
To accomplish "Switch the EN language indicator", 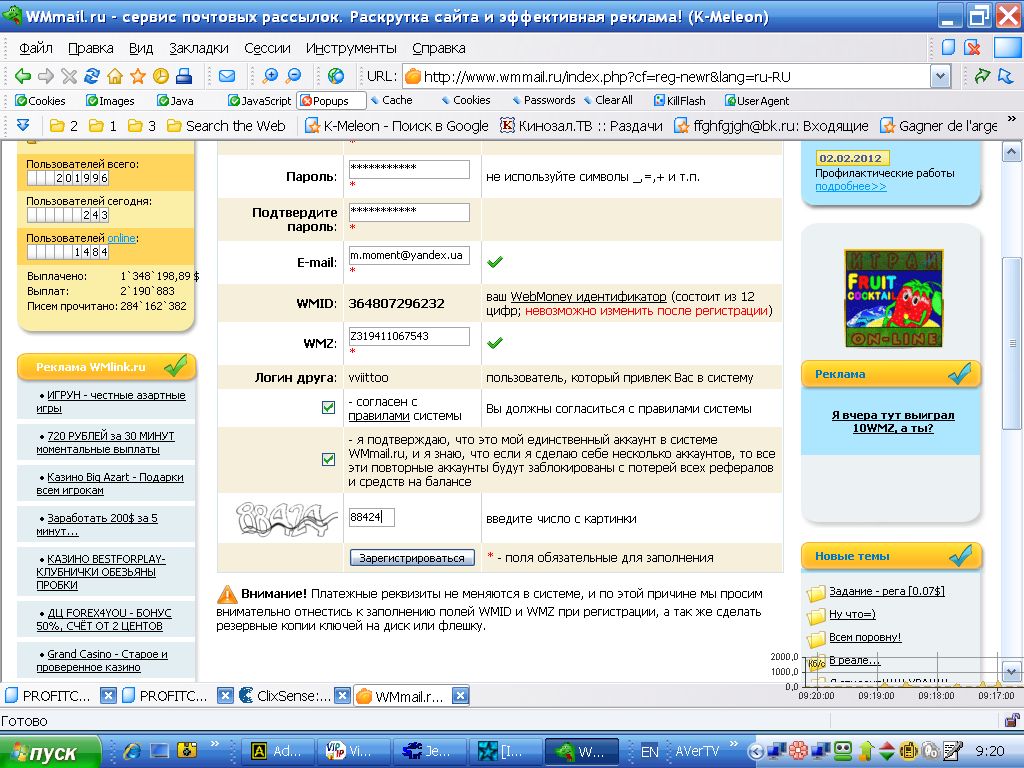I will tap(649, 752).
